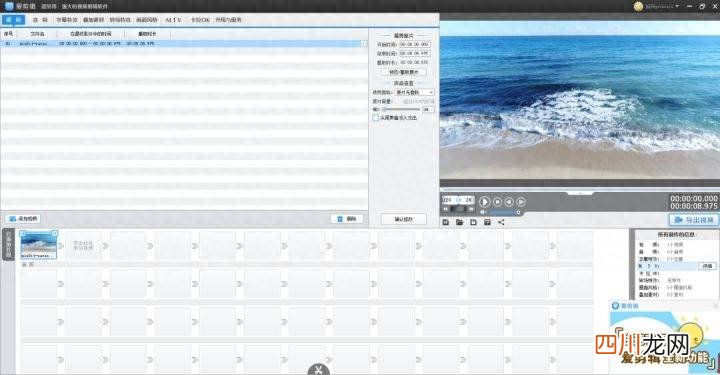The image size is (720, 375).
Task: Adjust the preview volume slider
Action: coord(505,212)
